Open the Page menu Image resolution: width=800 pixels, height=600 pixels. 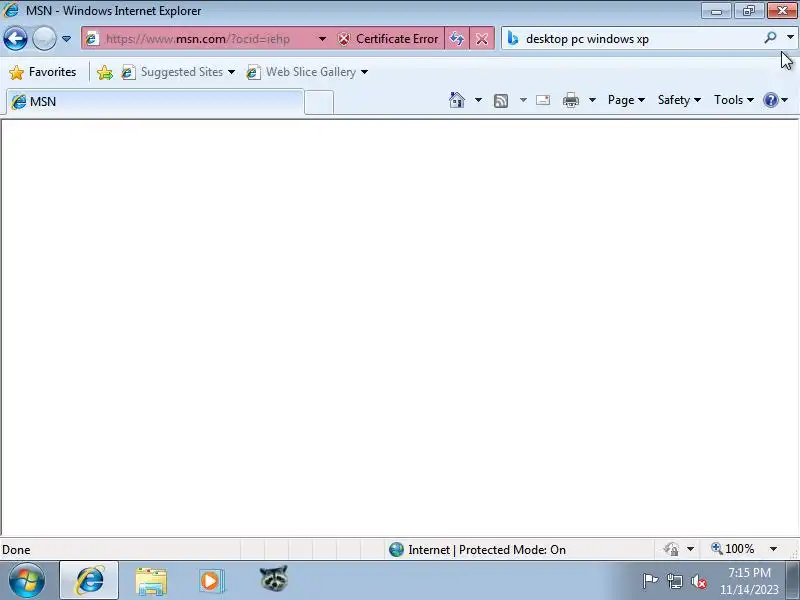(626, 100)
